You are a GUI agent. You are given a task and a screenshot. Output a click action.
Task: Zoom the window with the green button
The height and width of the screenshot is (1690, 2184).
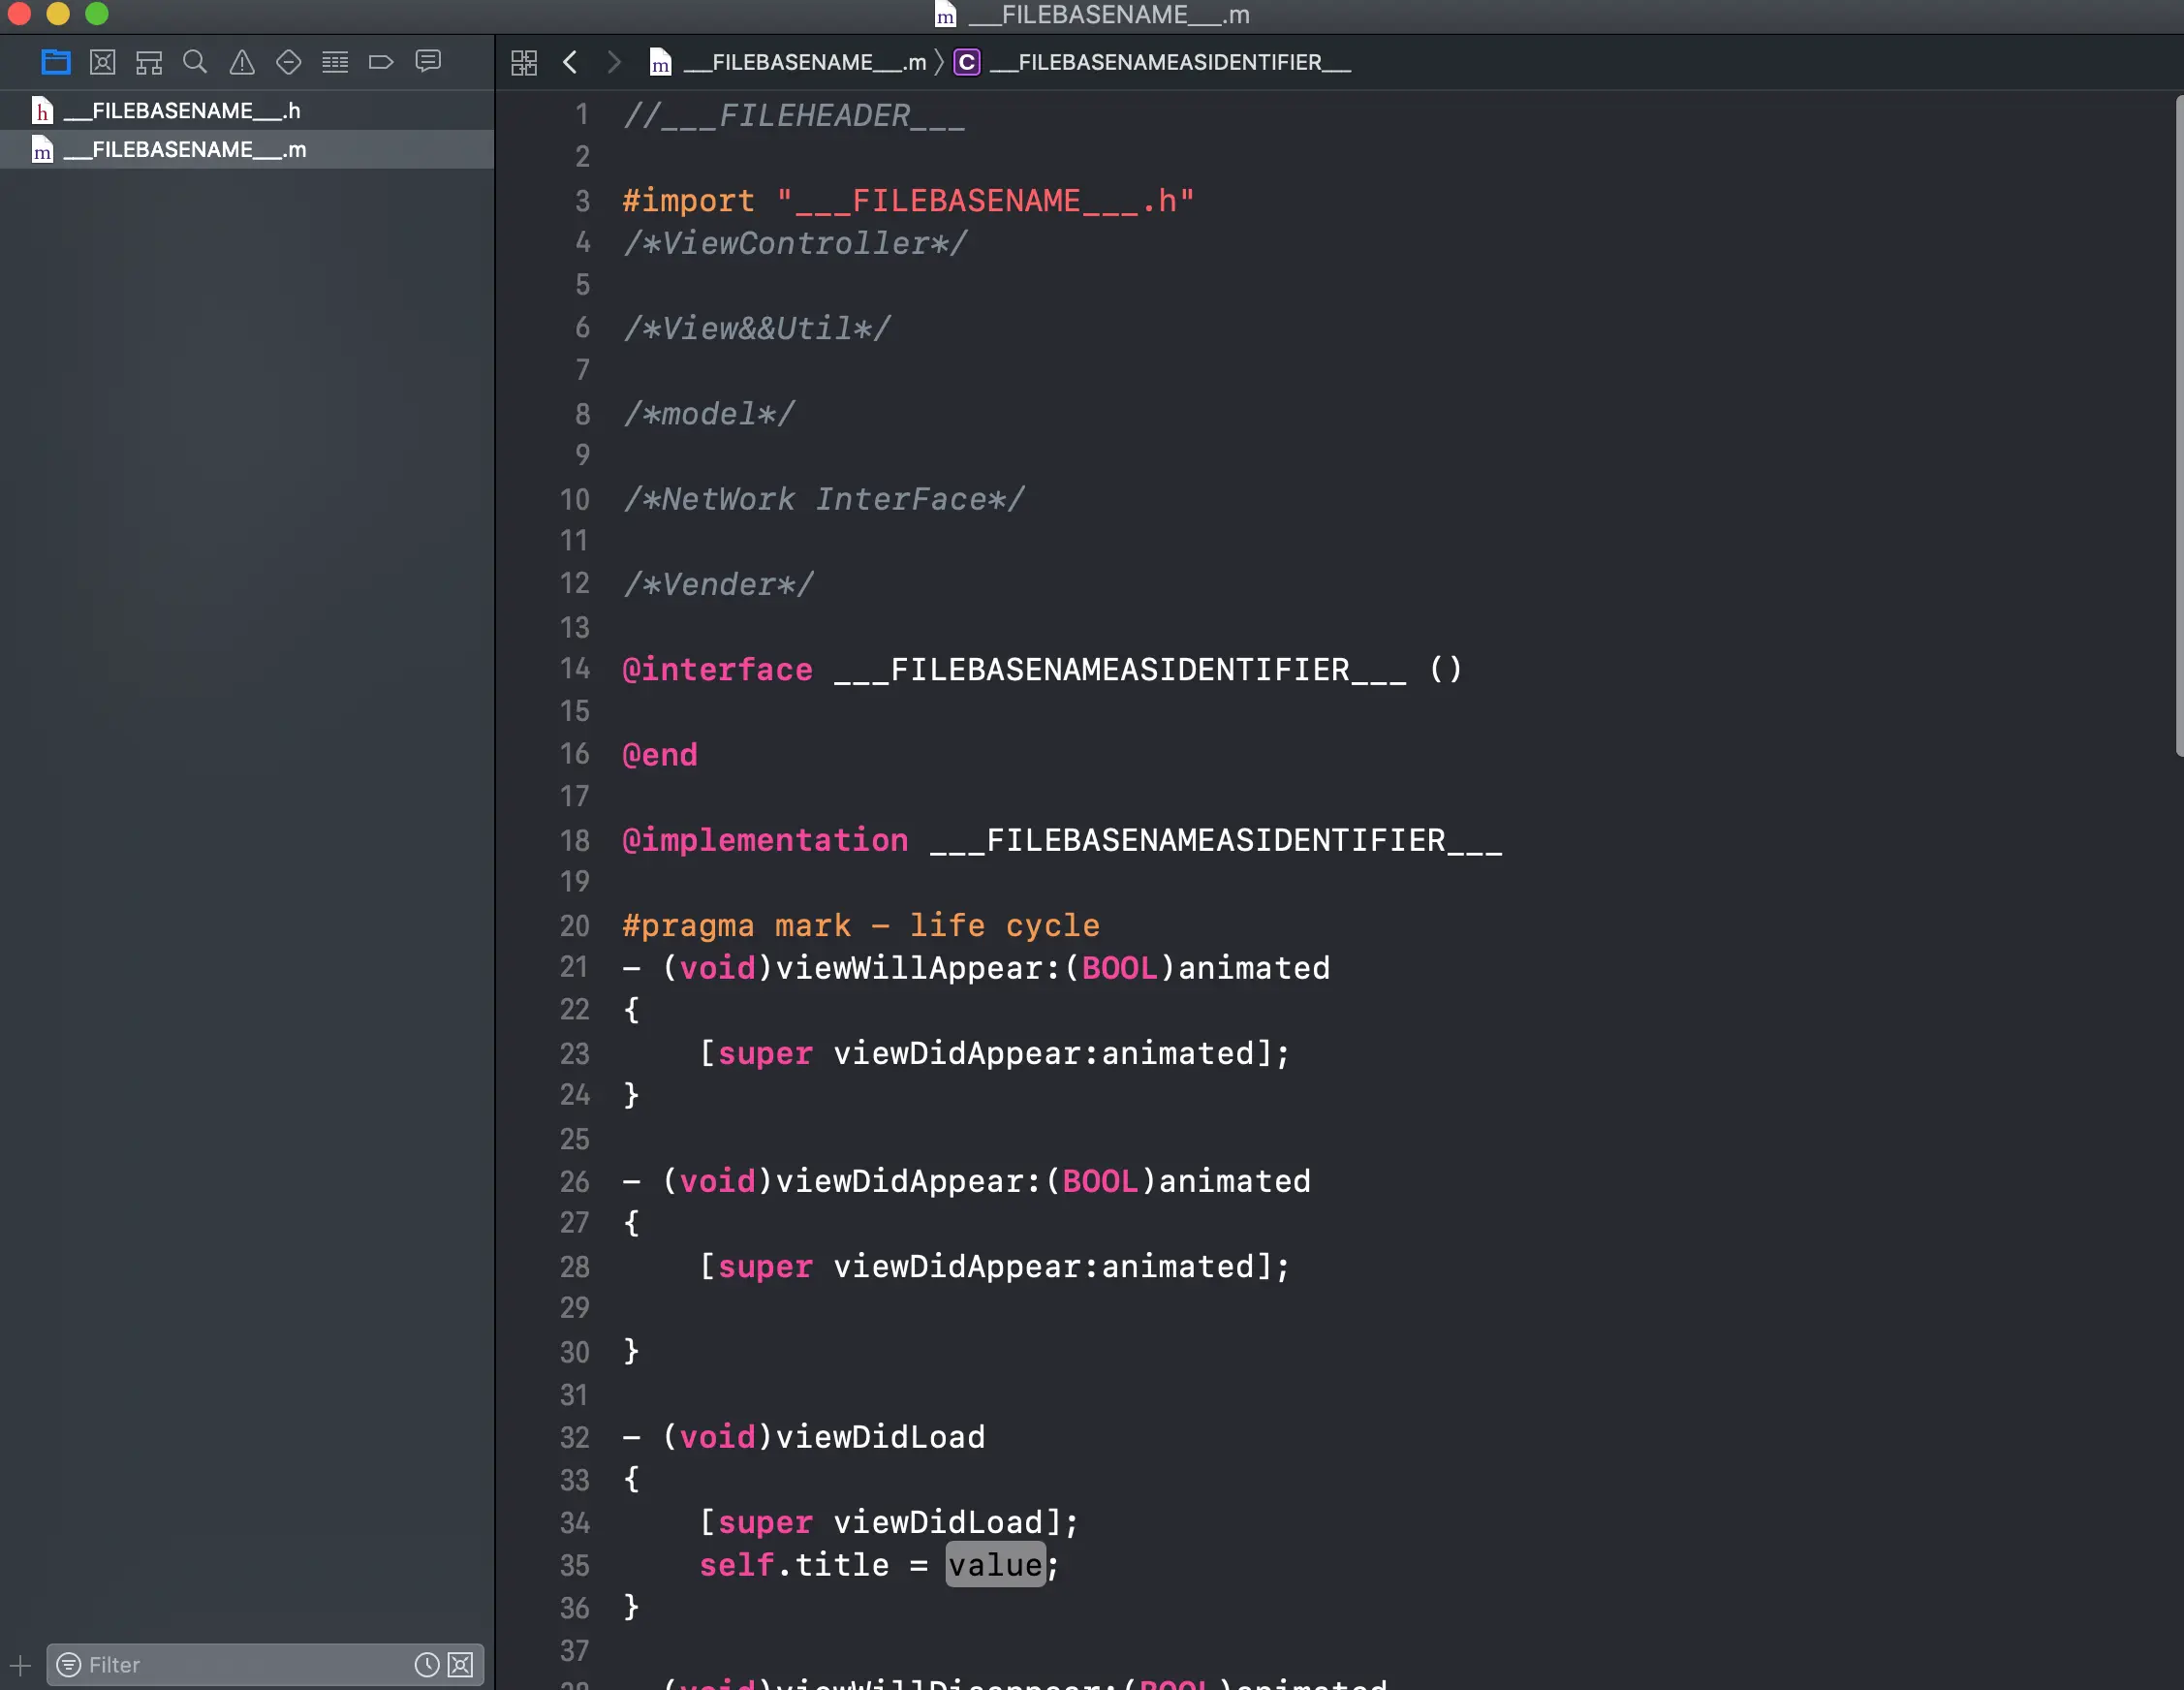click(x=97, y=13)
